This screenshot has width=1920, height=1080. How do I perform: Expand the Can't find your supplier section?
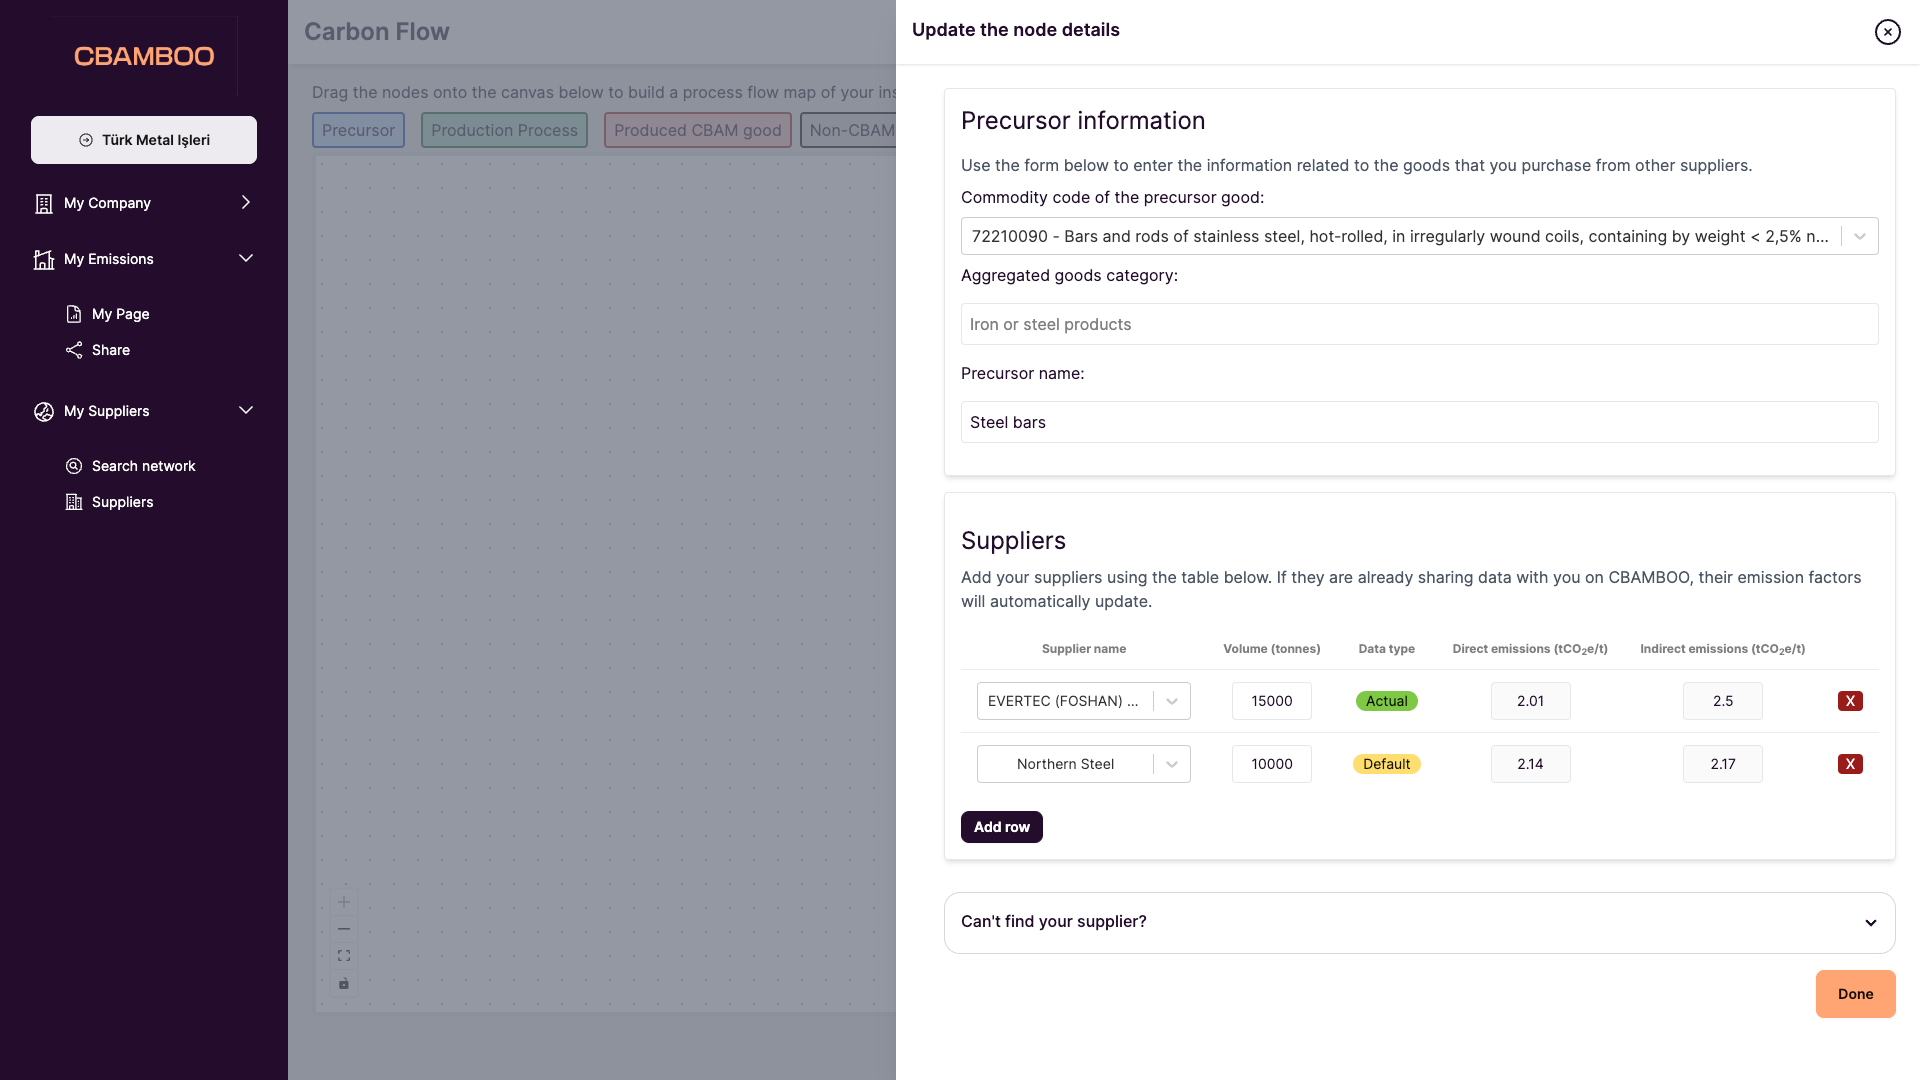pos(1871,922)
